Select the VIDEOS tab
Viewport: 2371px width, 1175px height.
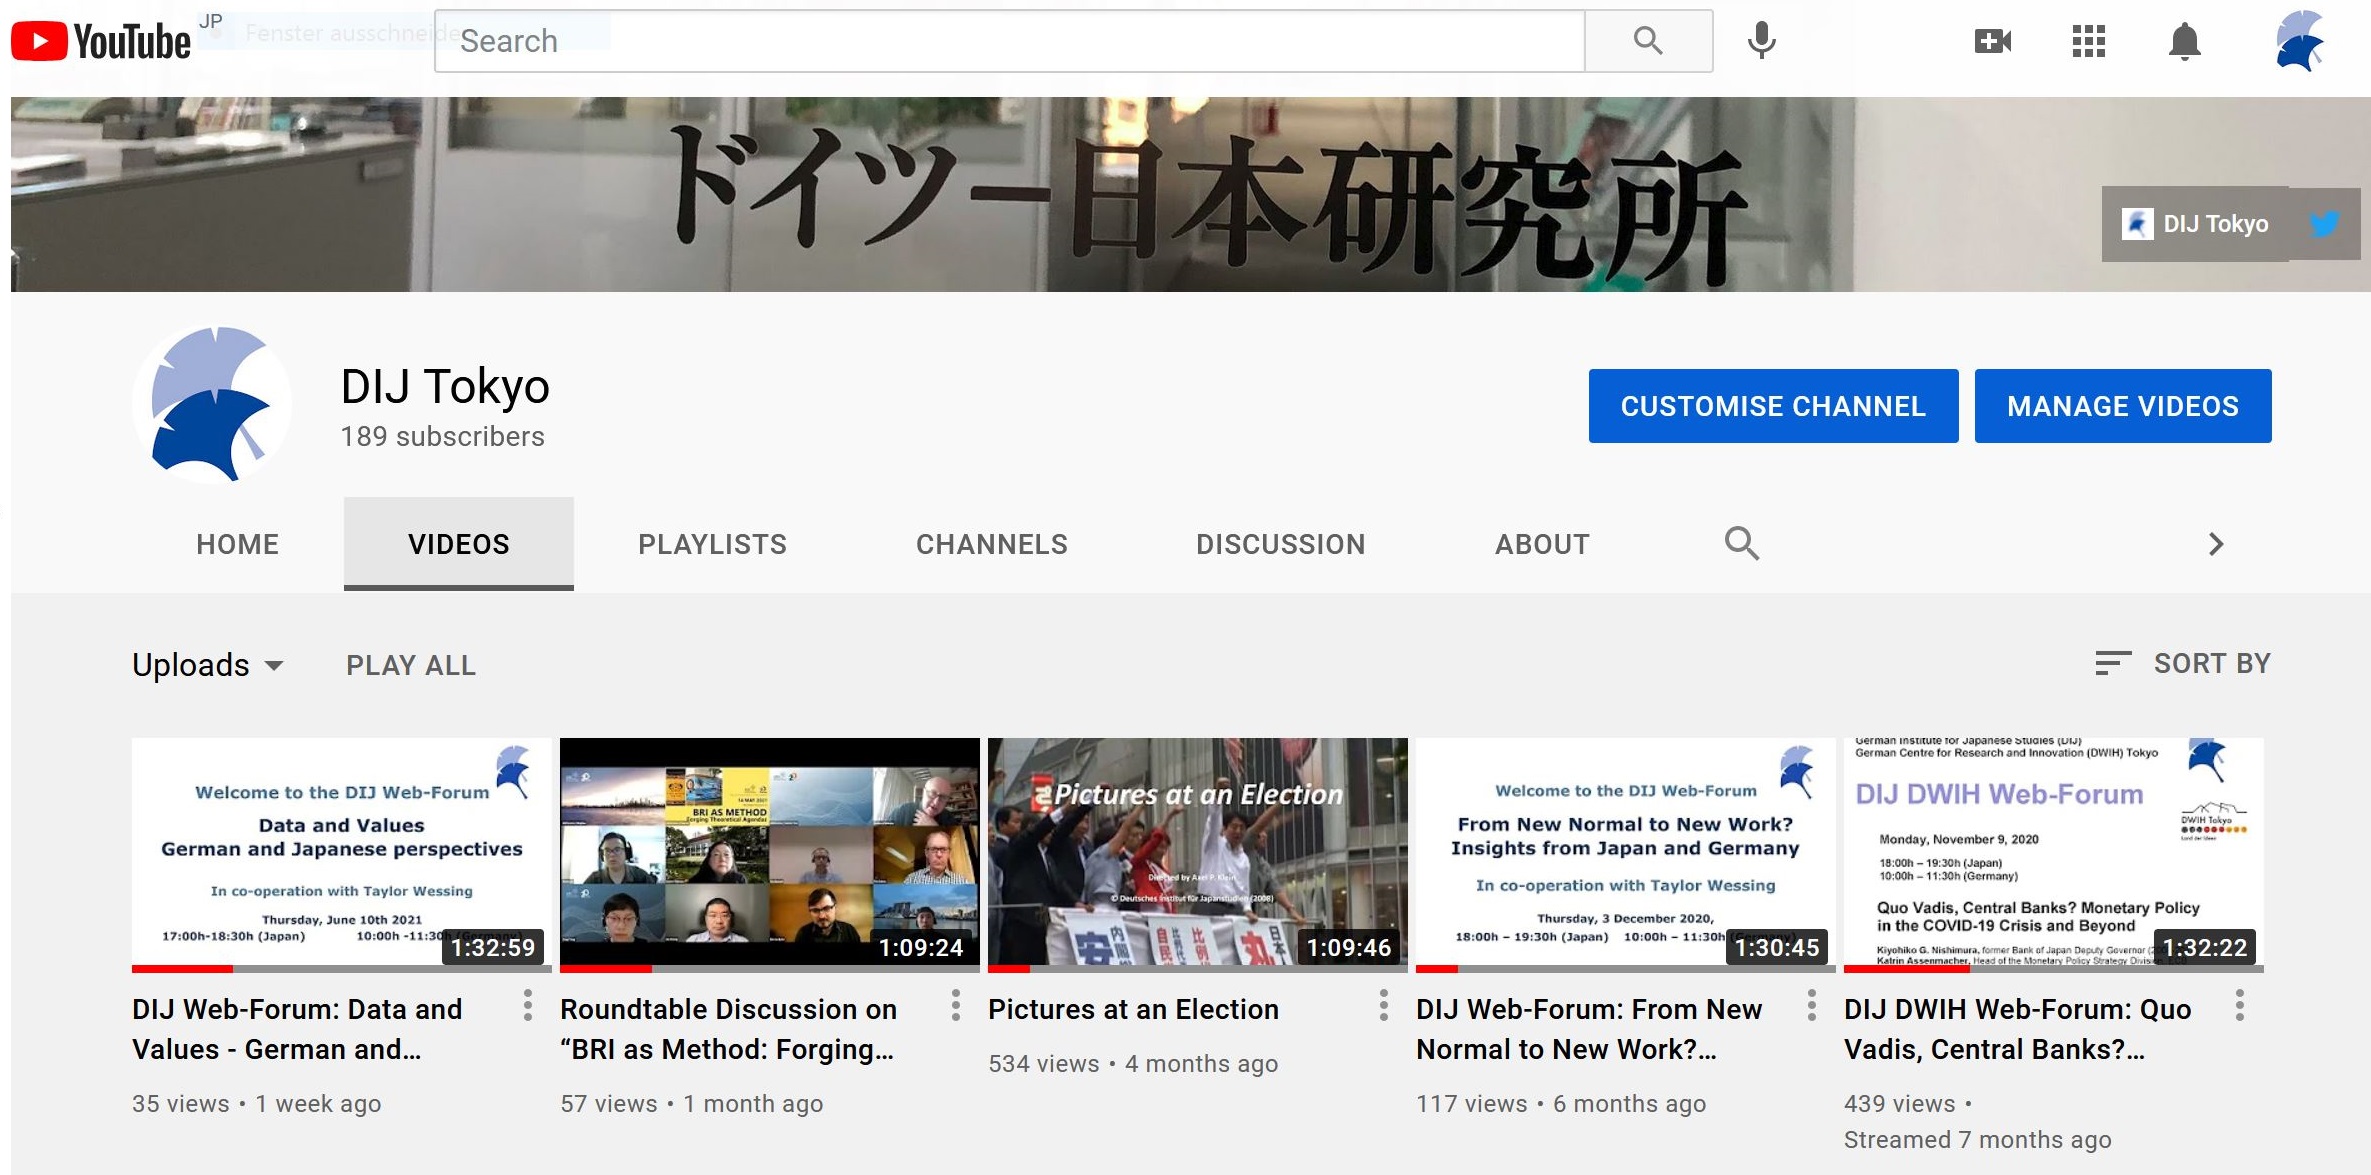(459, 544)
